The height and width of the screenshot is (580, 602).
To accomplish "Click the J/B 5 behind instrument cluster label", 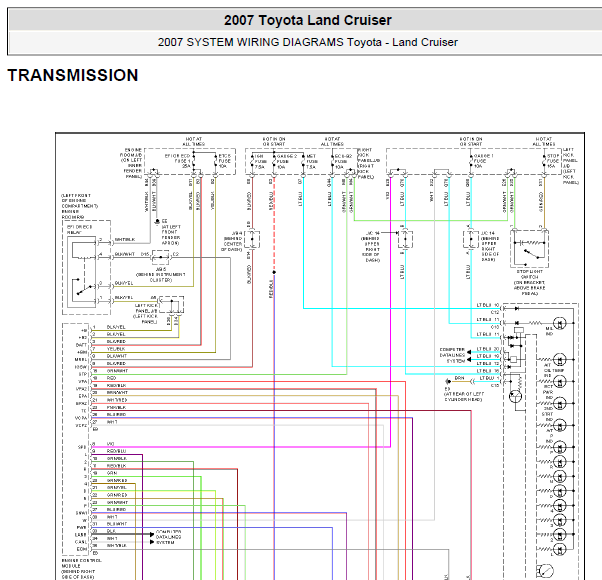I will coord(161,274).
